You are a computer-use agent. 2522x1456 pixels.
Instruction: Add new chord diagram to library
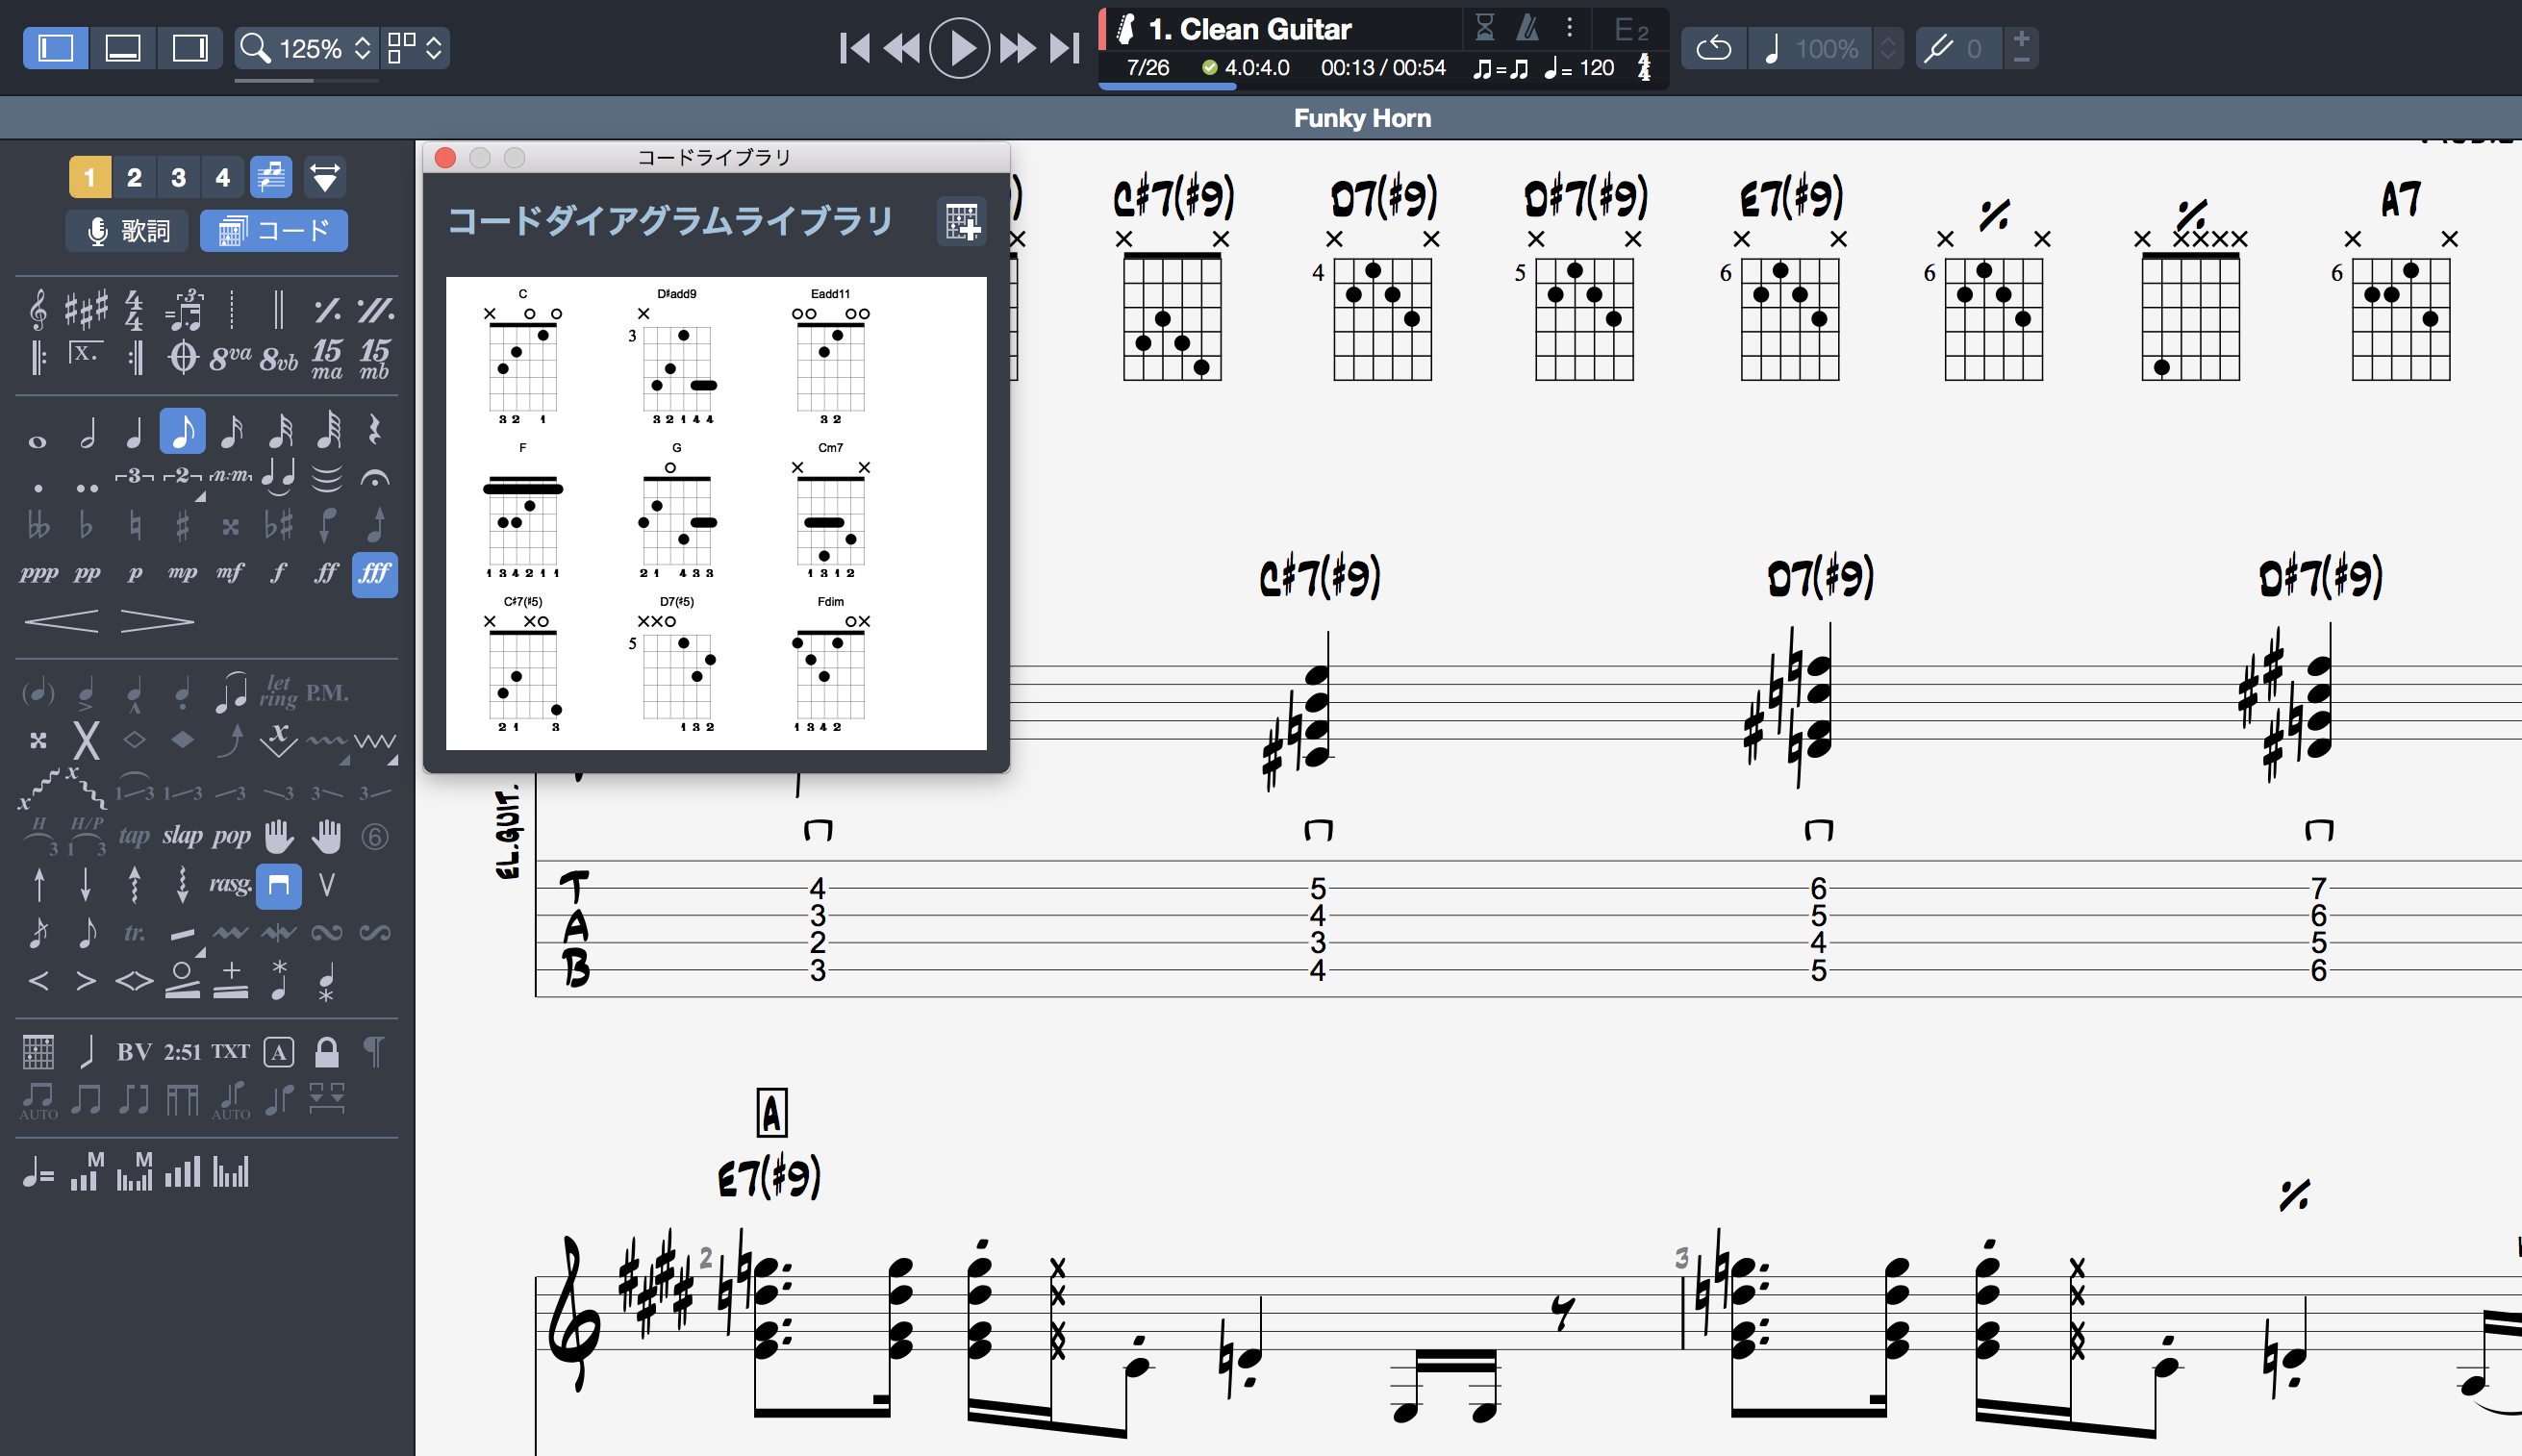(961, 221)
